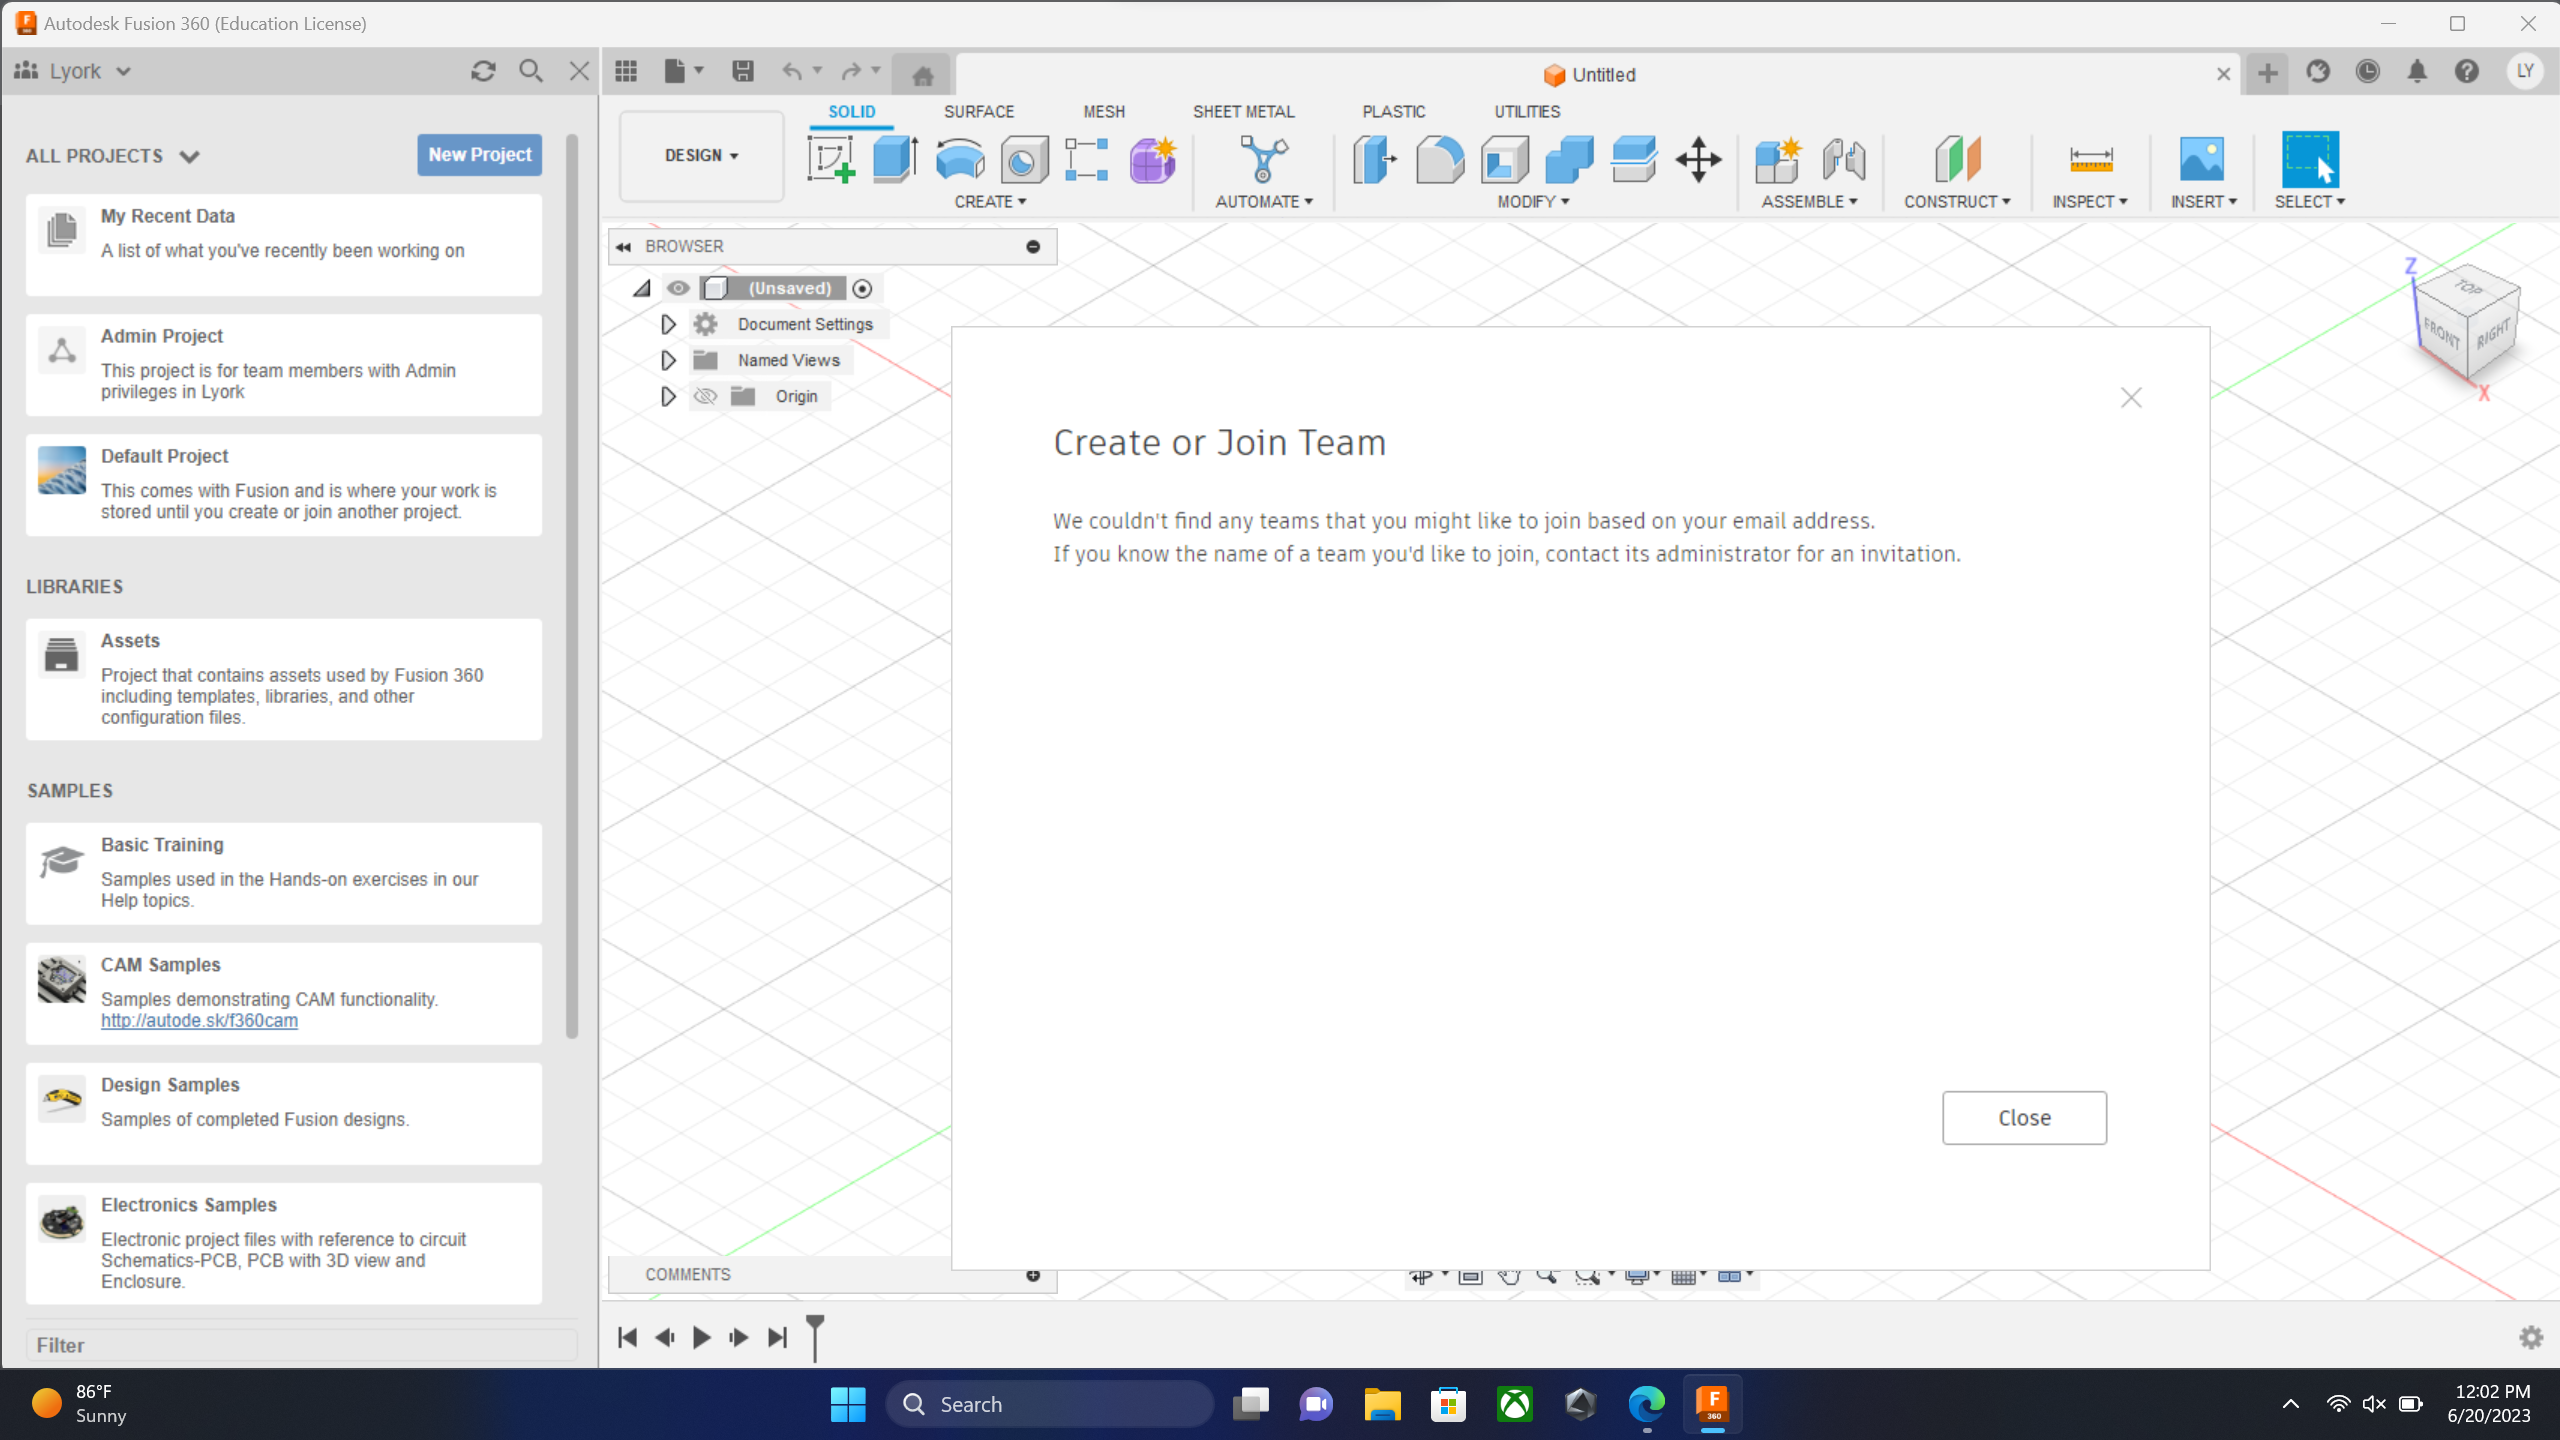Click the timeline playhead marker

click(x=815, y=1337)
